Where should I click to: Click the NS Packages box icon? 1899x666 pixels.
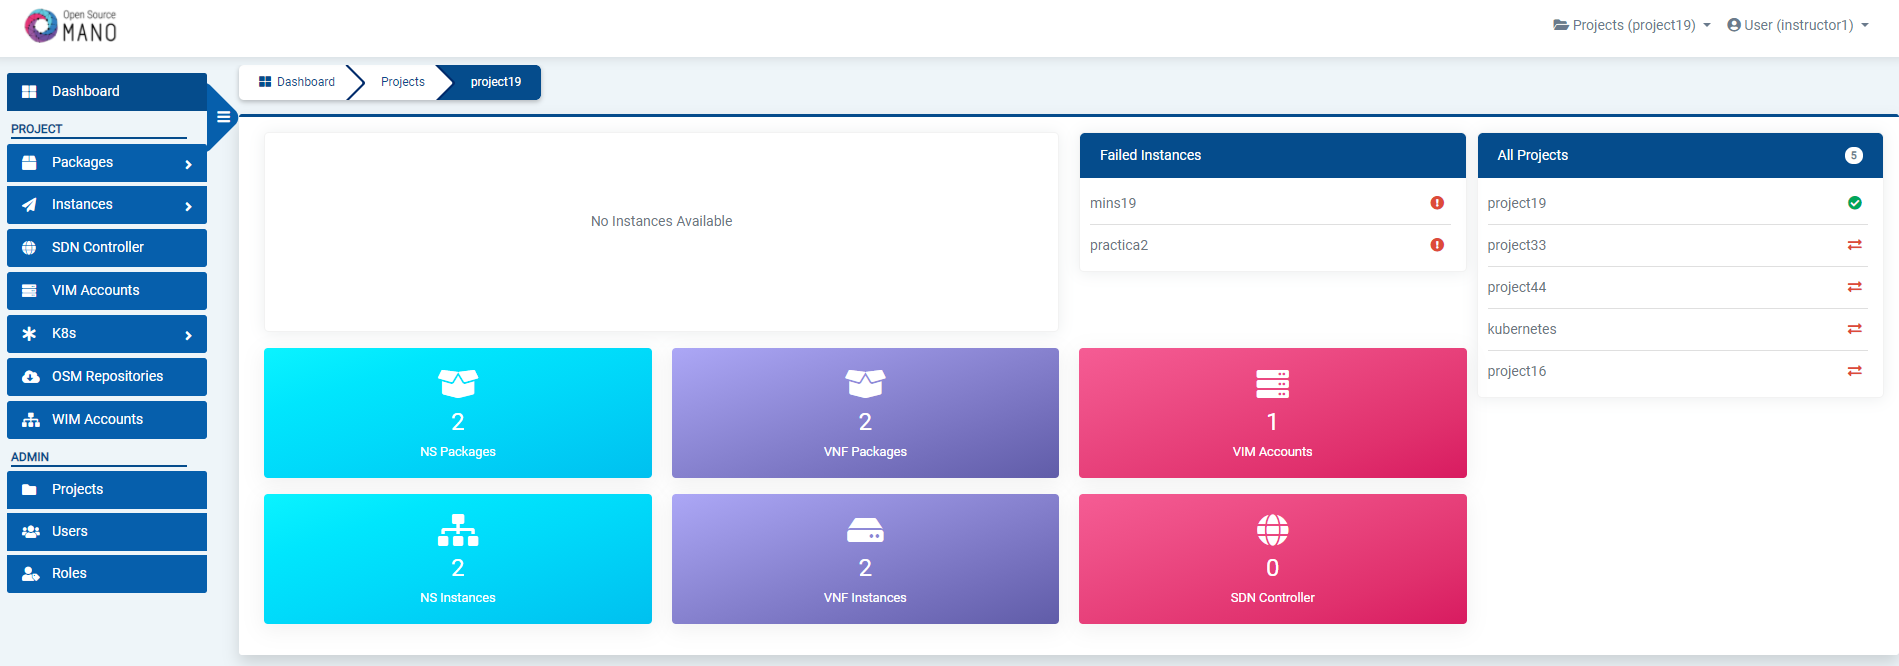pos(458,384)
